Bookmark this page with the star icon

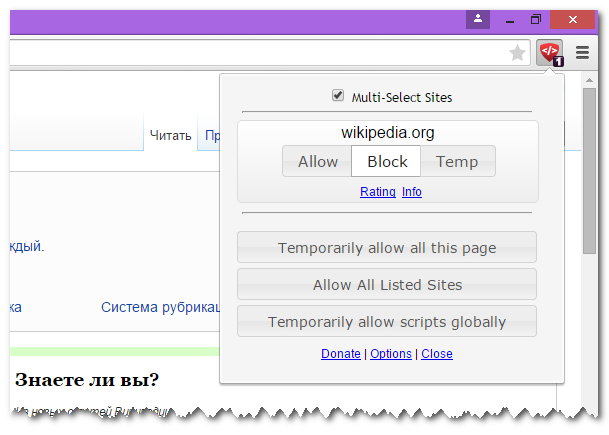517,52
